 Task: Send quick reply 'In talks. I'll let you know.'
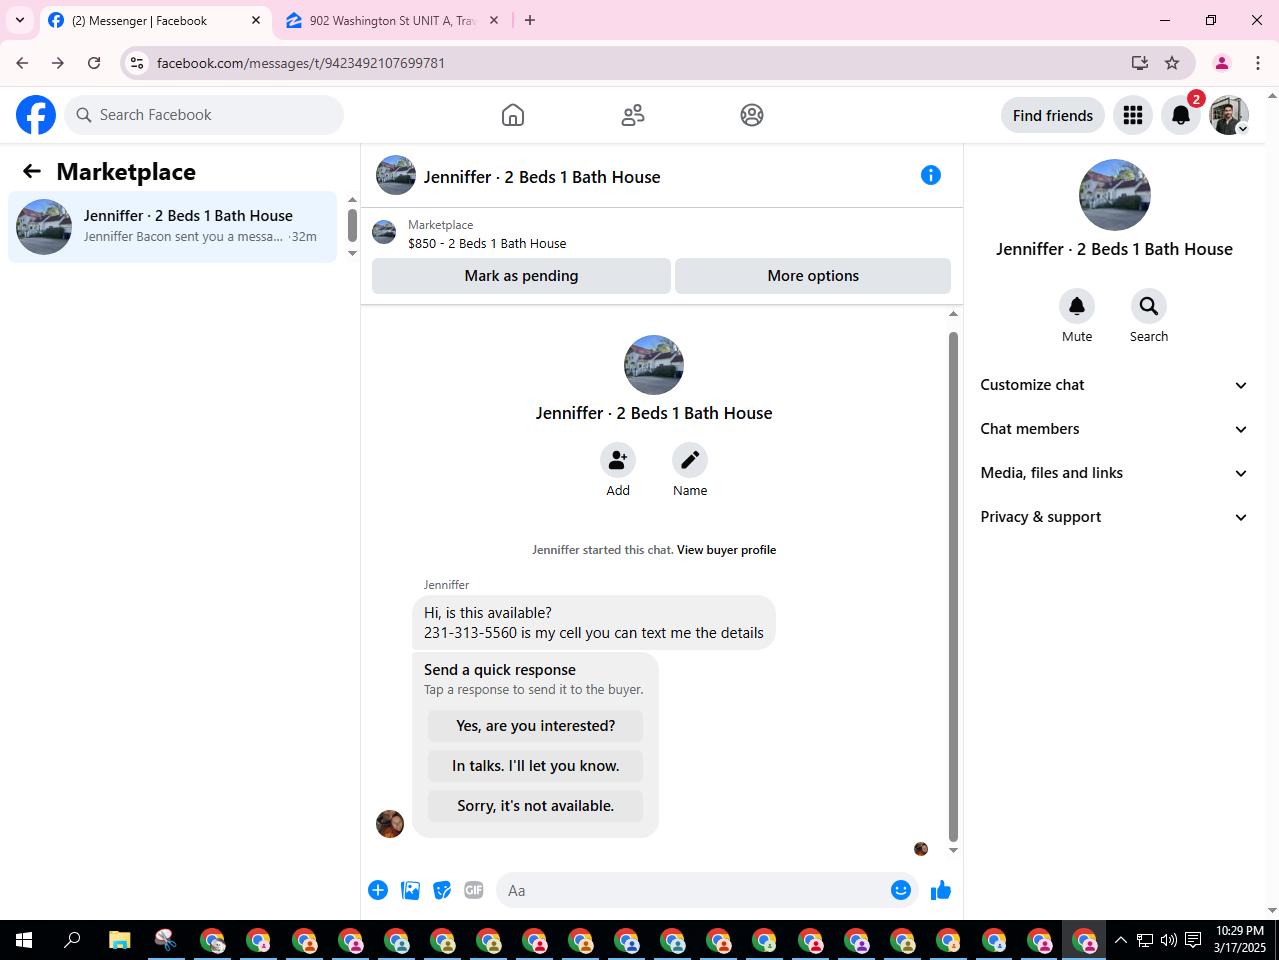pyautogui.click(x=536, y=766)
